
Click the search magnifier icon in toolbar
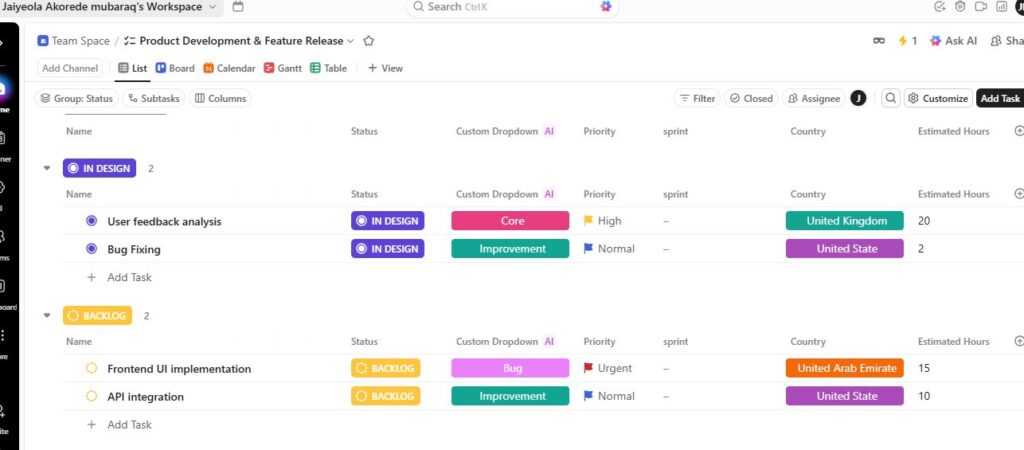[890, 98]
